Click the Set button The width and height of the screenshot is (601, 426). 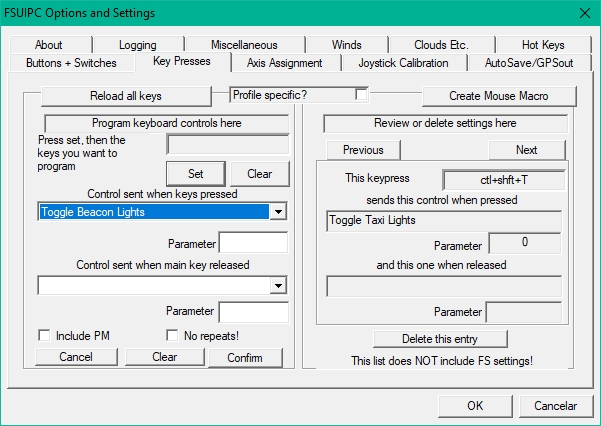(195, 174)
